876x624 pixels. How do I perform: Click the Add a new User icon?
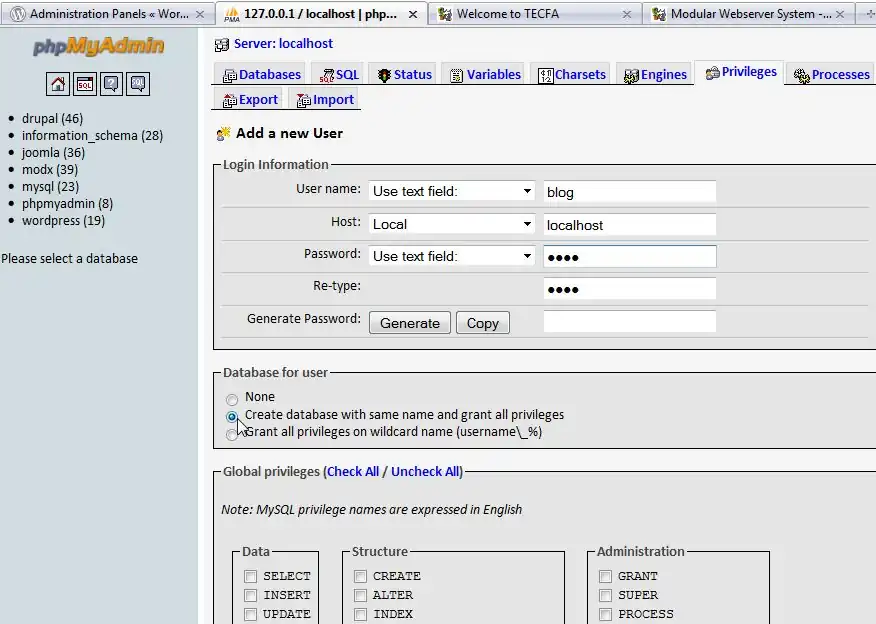224,133
